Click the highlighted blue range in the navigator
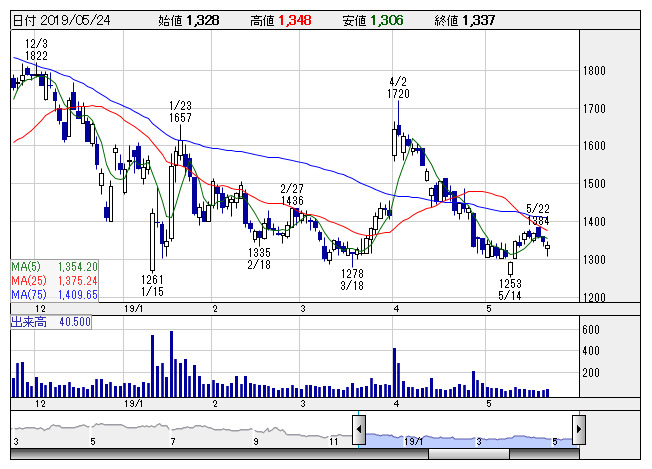The height and width of the screenshot is (469, 652). click(x=469, y=440)
